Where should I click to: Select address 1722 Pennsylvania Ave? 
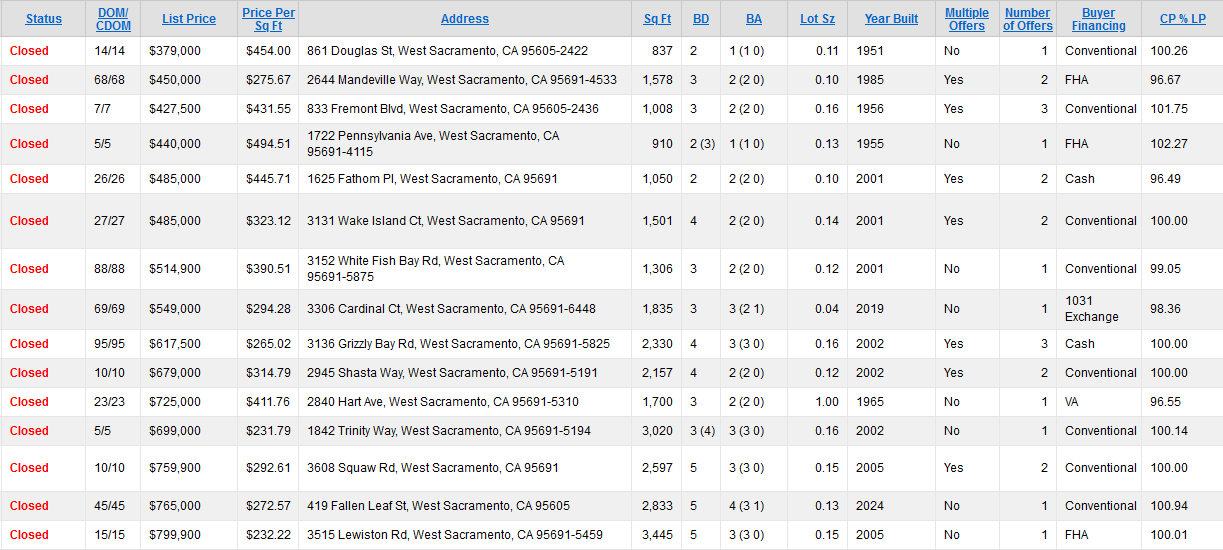[433, 144]
